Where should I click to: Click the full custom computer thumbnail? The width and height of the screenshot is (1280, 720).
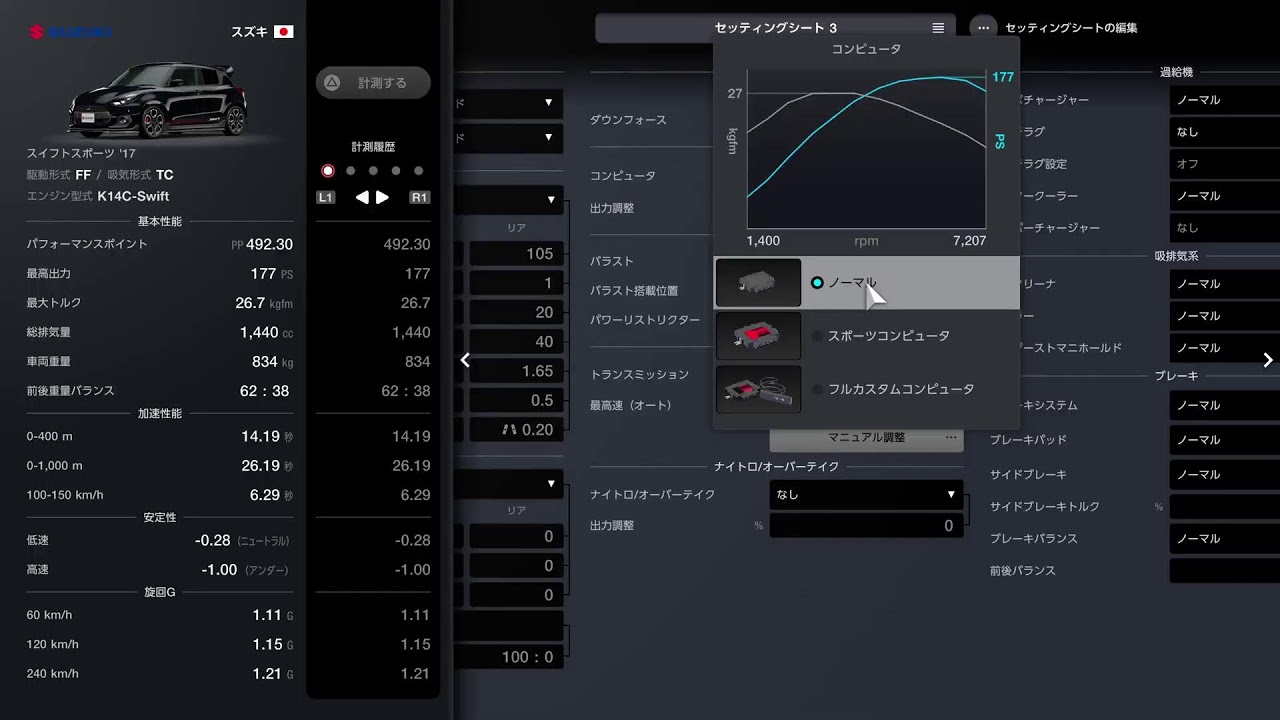[759, 389]
